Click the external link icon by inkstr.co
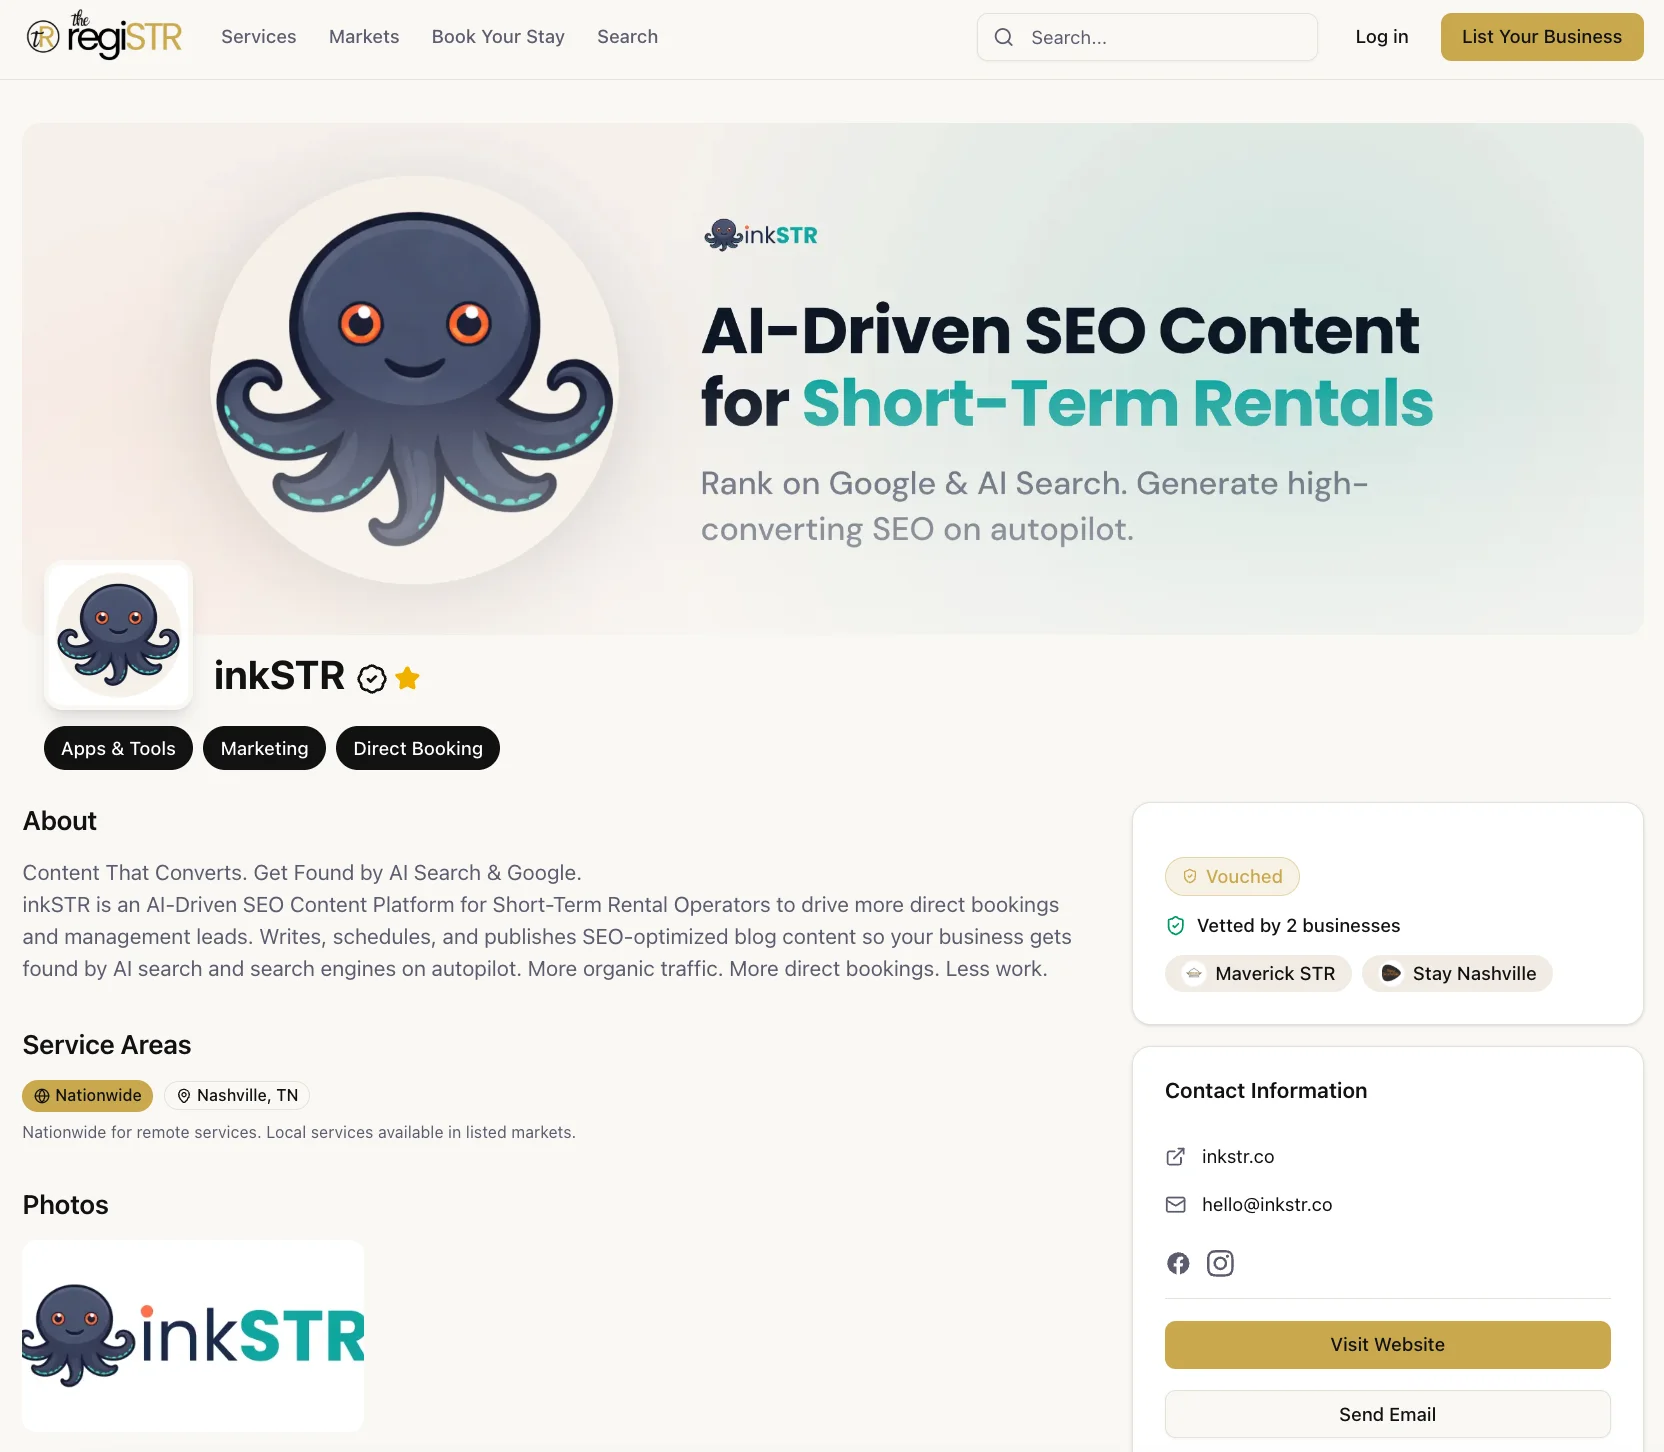Viewport: 1664px width, 1452px height. [x=1176, y=1156]
